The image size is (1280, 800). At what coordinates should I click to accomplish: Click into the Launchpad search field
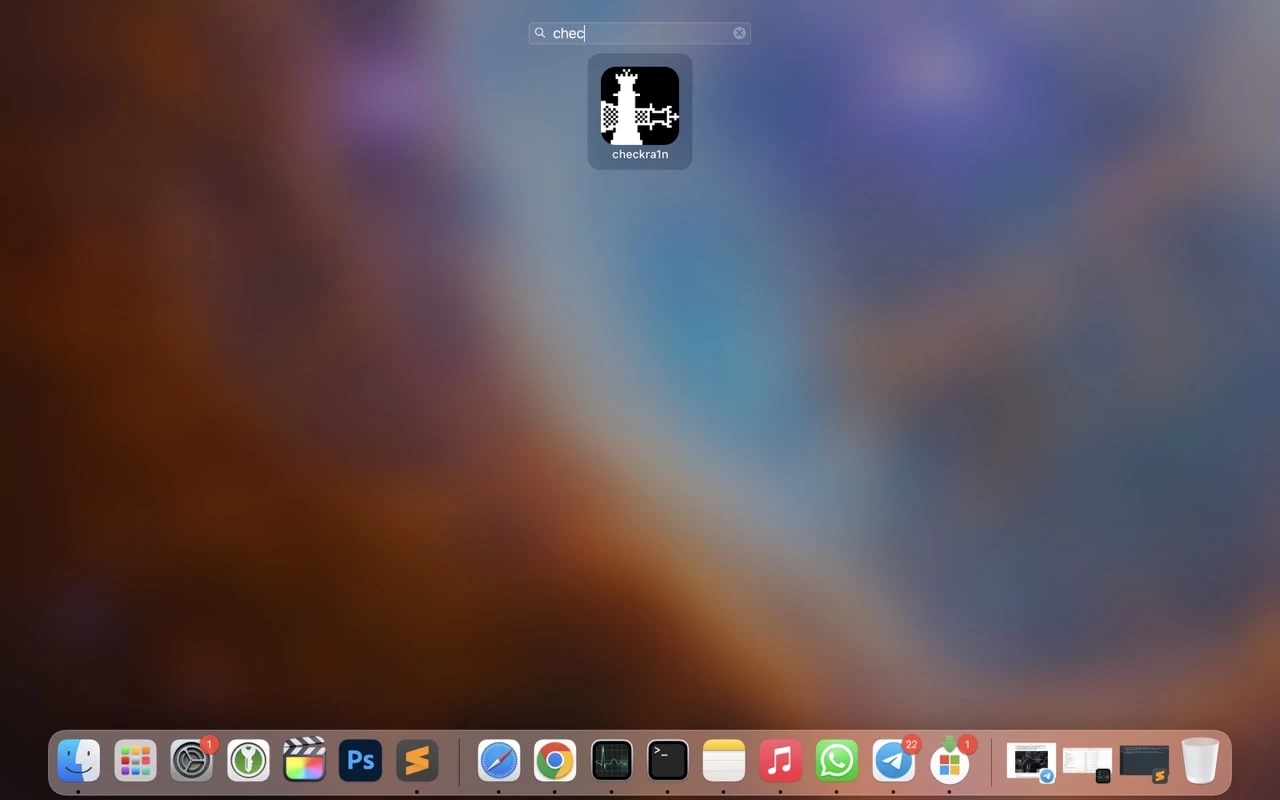pos(640,33)
